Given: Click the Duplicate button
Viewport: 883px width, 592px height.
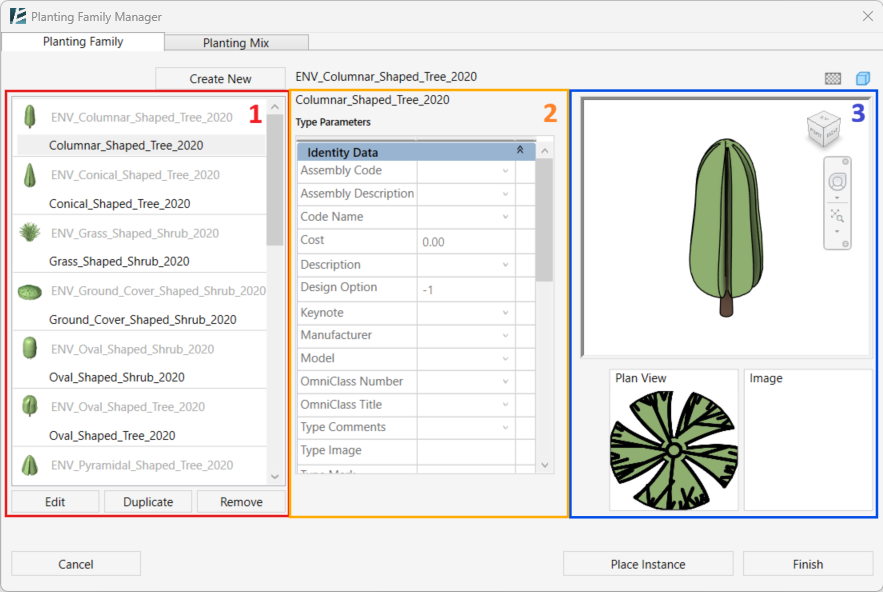Looking at the screenshot, I should point(148,502).
